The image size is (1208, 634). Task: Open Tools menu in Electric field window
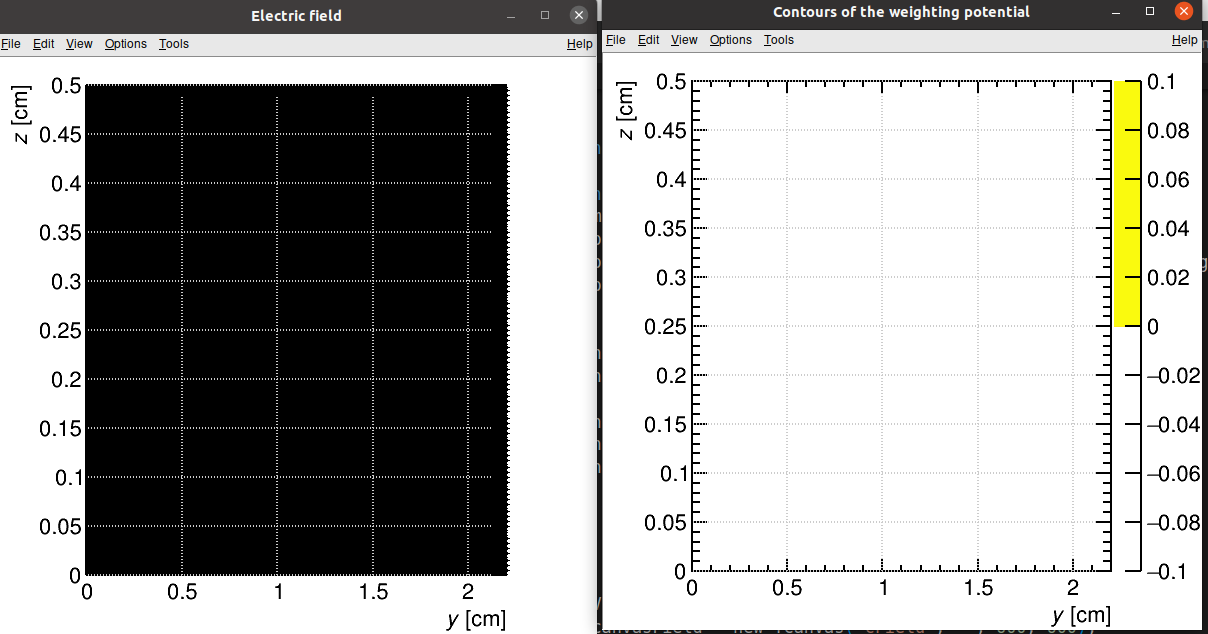point(174,44)
